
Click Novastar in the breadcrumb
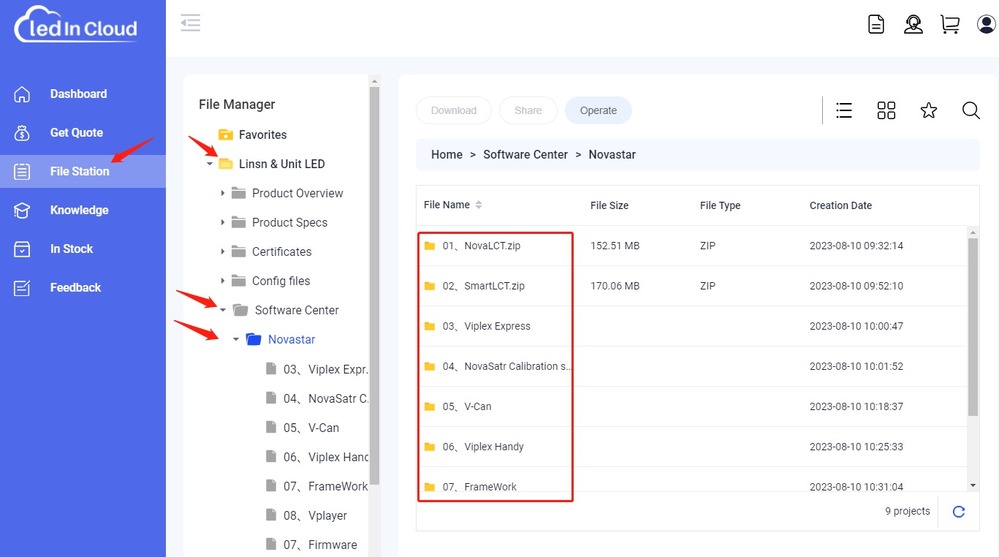pyautogui.click(x=612, y=154)
